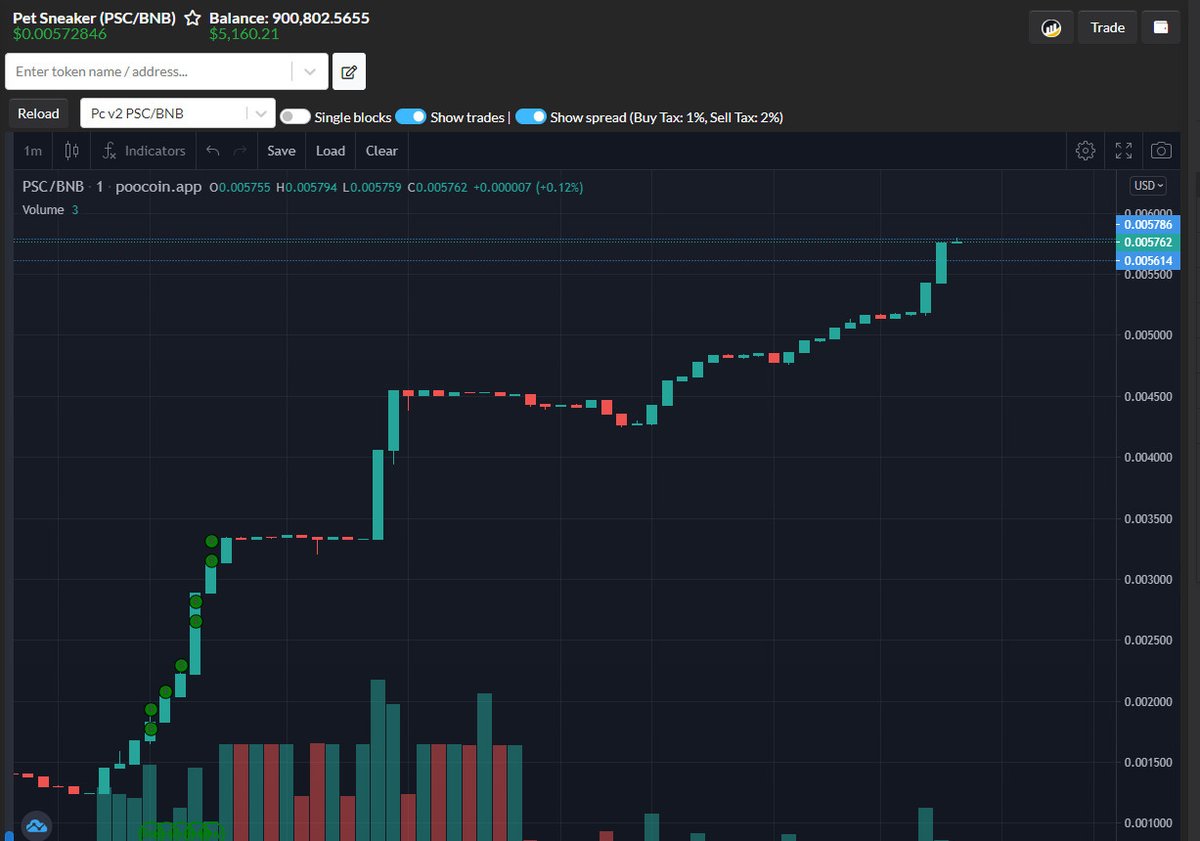Redo the chart action
This screenshot has width=1200, height=841.
[239, 151]
